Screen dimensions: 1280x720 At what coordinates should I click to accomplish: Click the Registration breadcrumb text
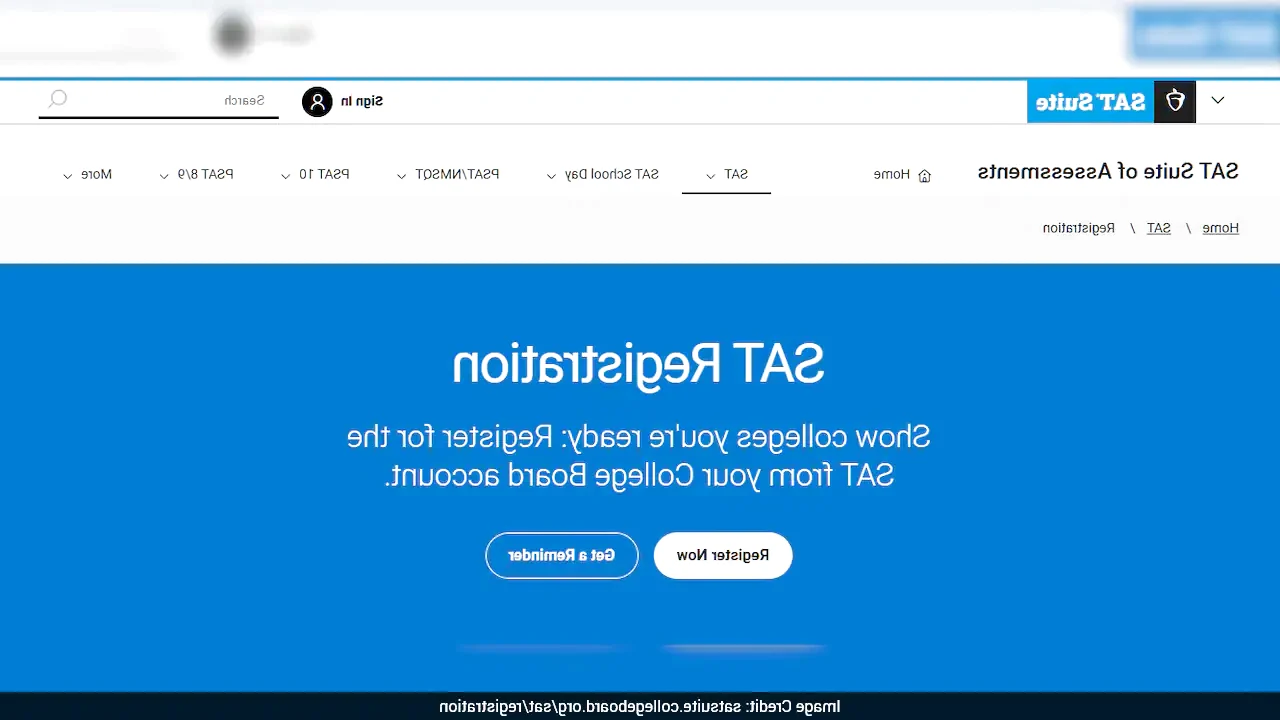[1079, 228]
